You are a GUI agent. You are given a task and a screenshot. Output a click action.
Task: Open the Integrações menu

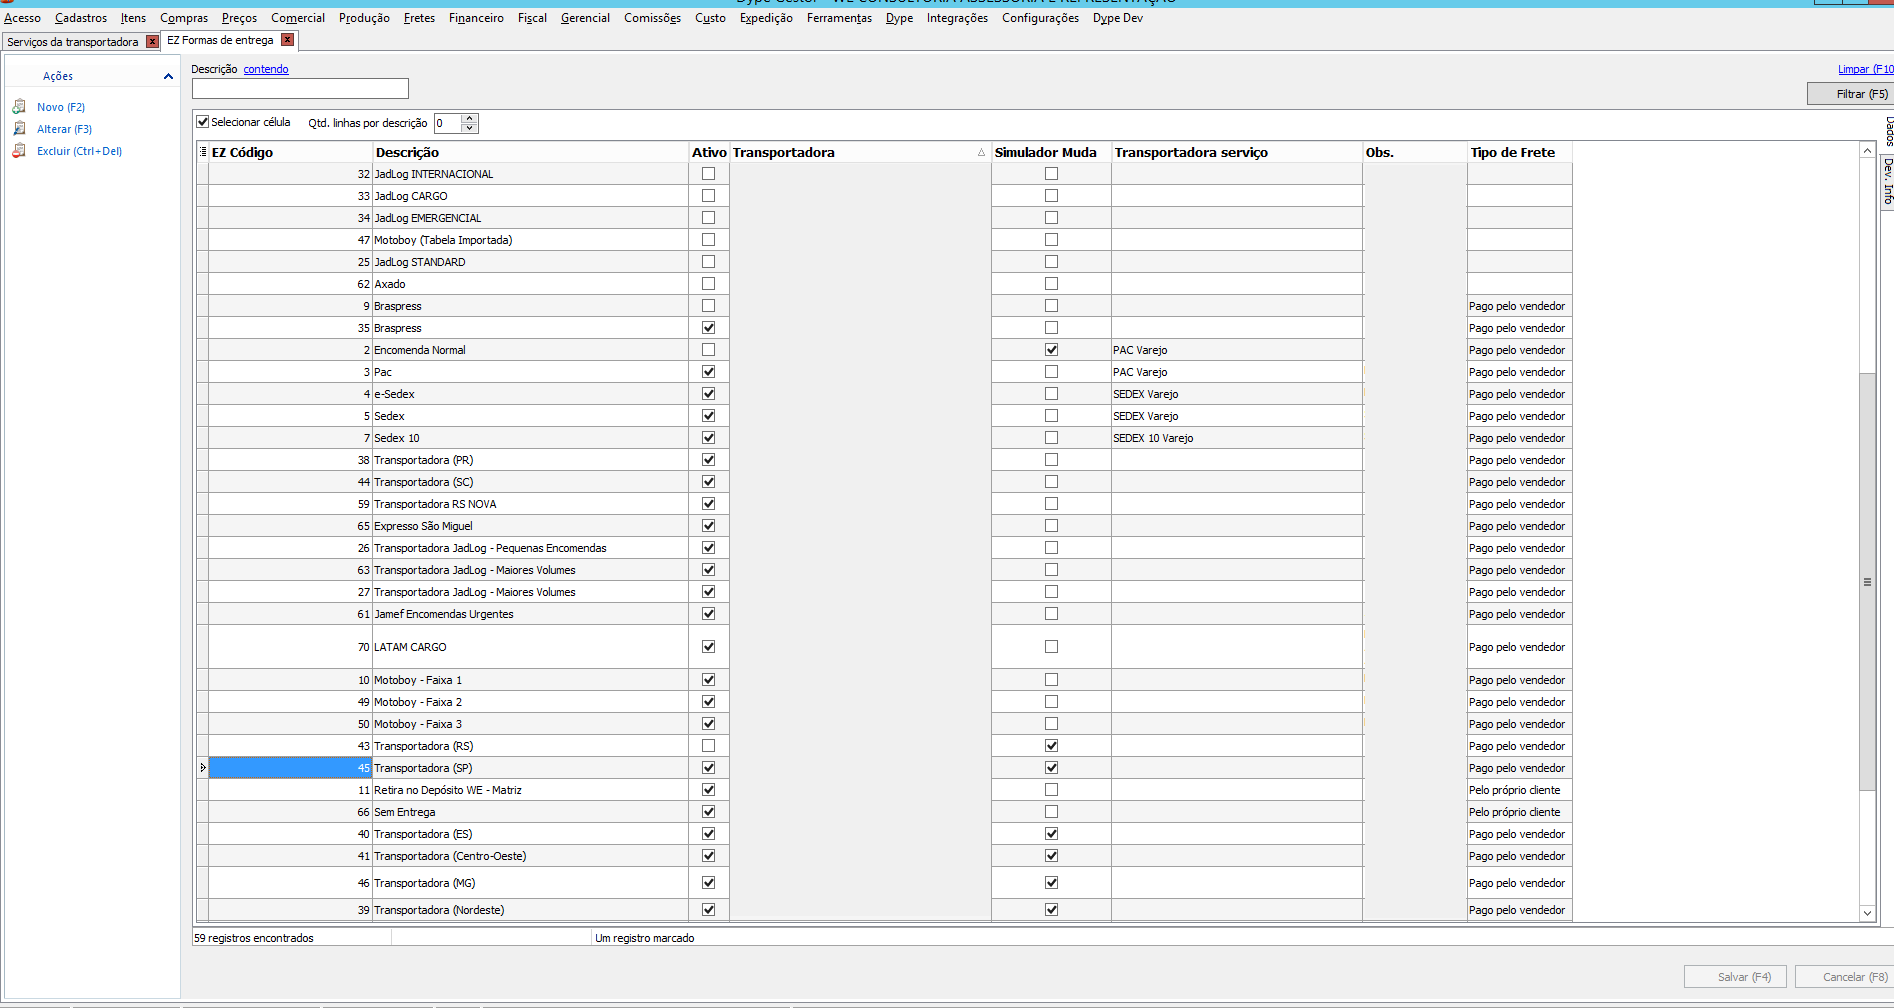click(x=957, y=18)
